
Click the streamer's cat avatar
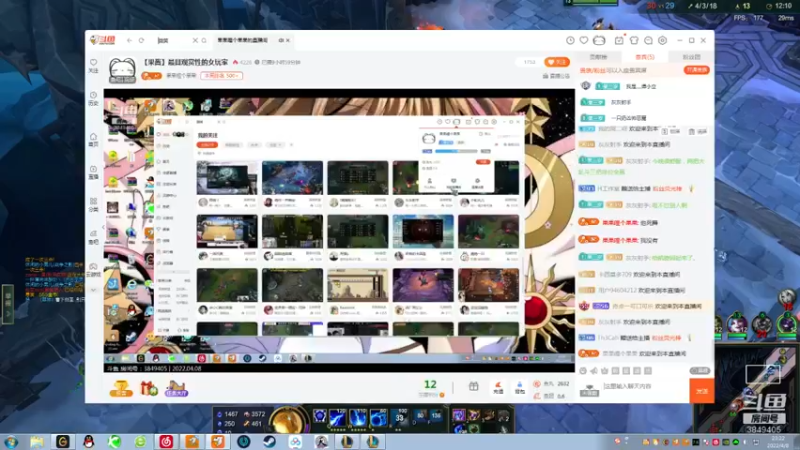pyautogui.click(x=122, y=70)
